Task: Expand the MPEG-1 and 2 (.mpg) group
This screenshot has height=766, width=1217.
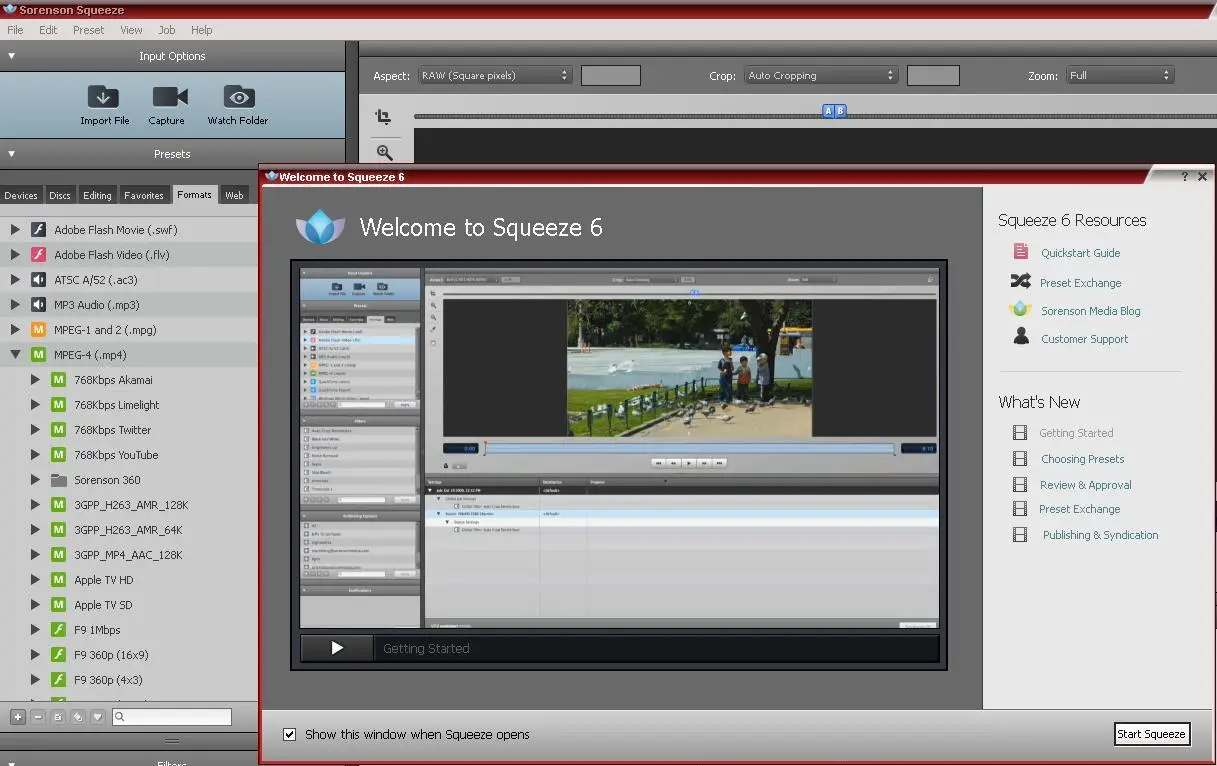Action: click(x=15, y=330)
